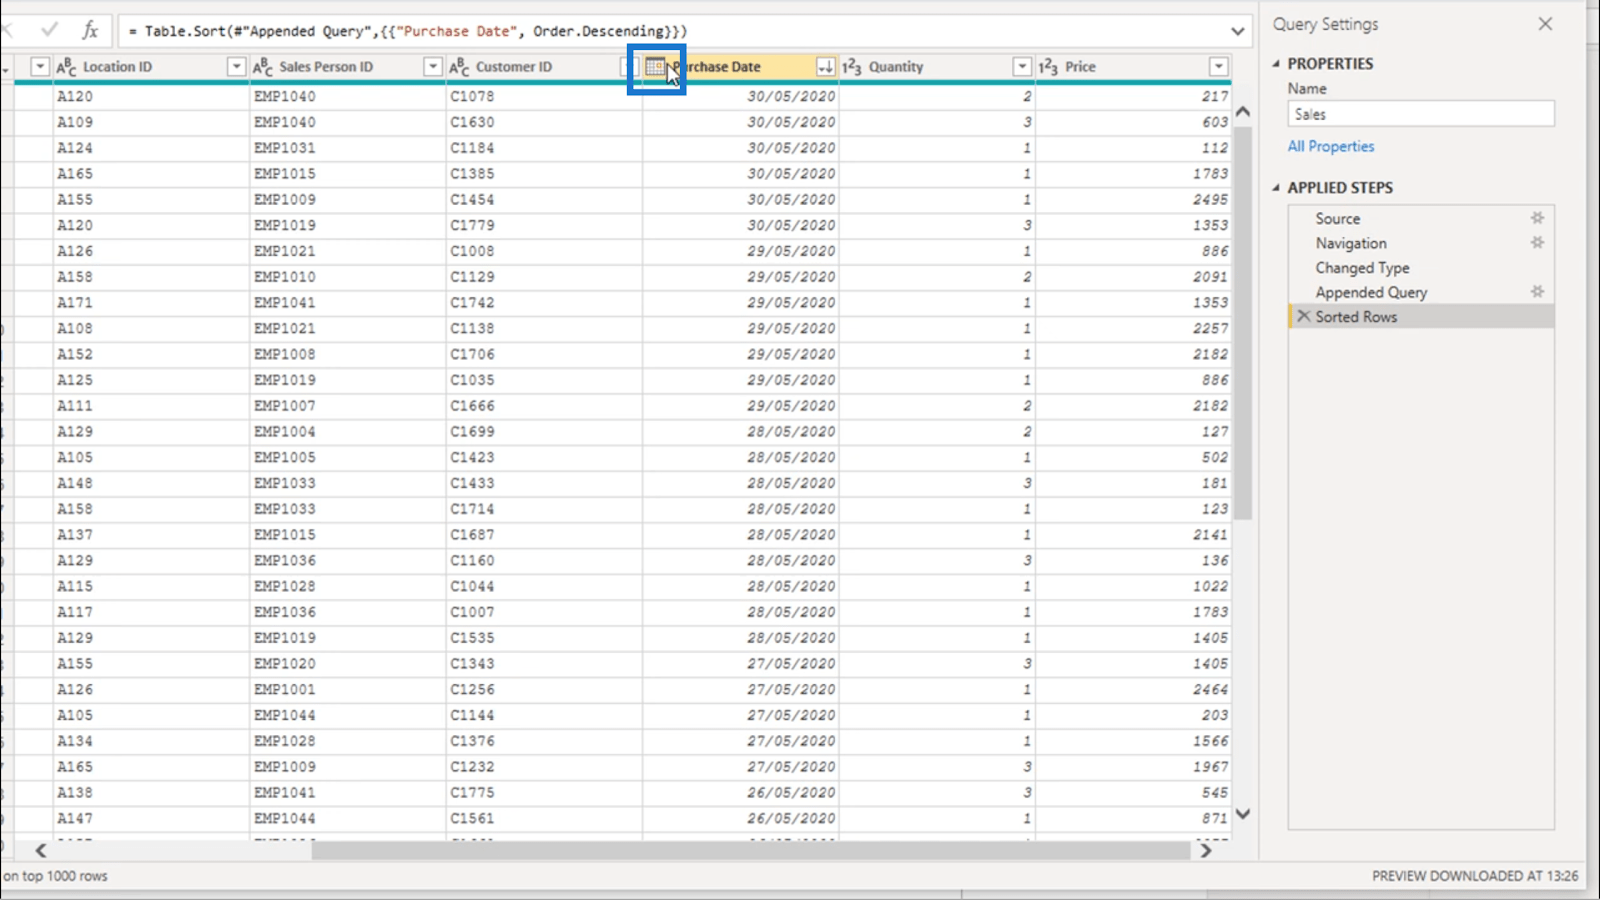The width and height of the screenshot is (1600, 900).
Task: Open Price column filter dropdown
Action: pyautogui.click(x=1218, y=67)
